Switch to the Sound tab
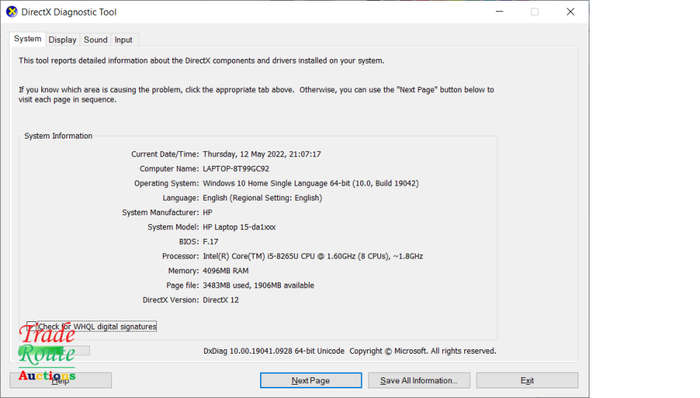This screenshot has width=700, height=398. click(x=96, y=40)
